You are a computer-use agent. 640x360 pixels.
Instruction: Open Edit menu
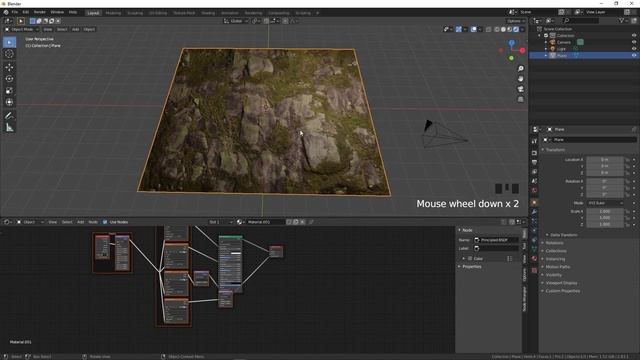26,12
